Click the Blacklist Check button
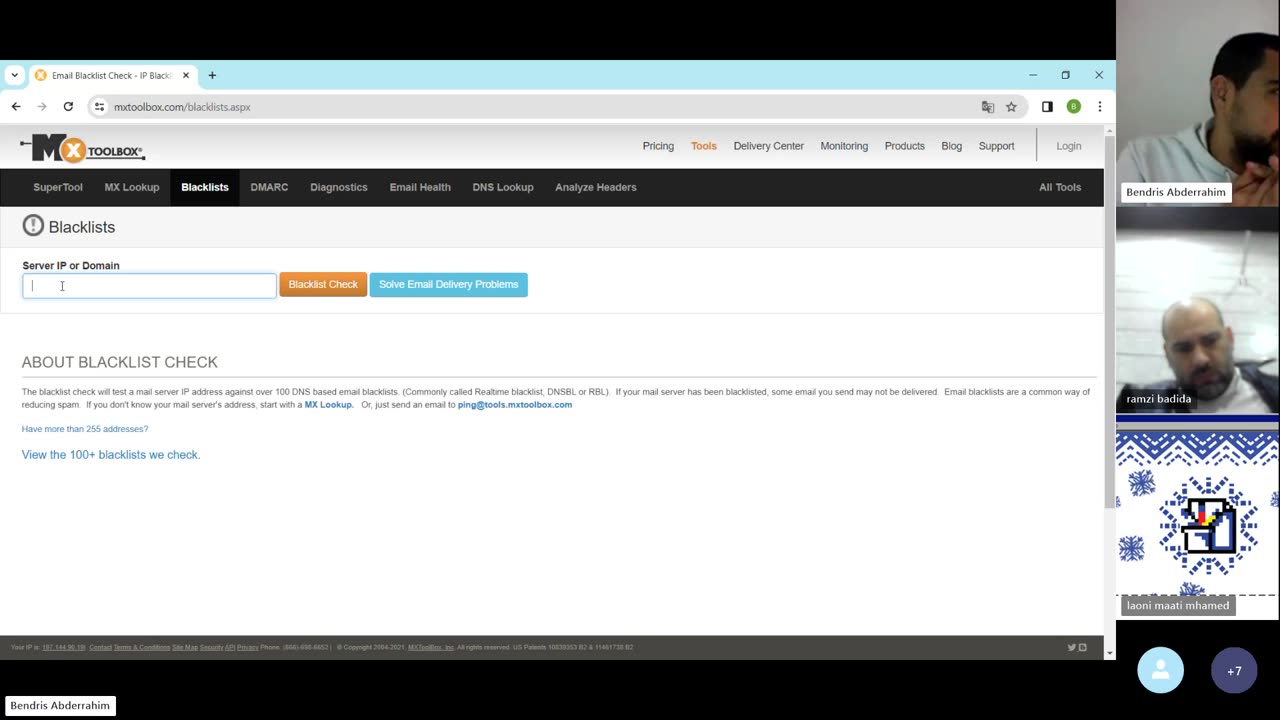Screen dimensions: 1280x720 323,285
